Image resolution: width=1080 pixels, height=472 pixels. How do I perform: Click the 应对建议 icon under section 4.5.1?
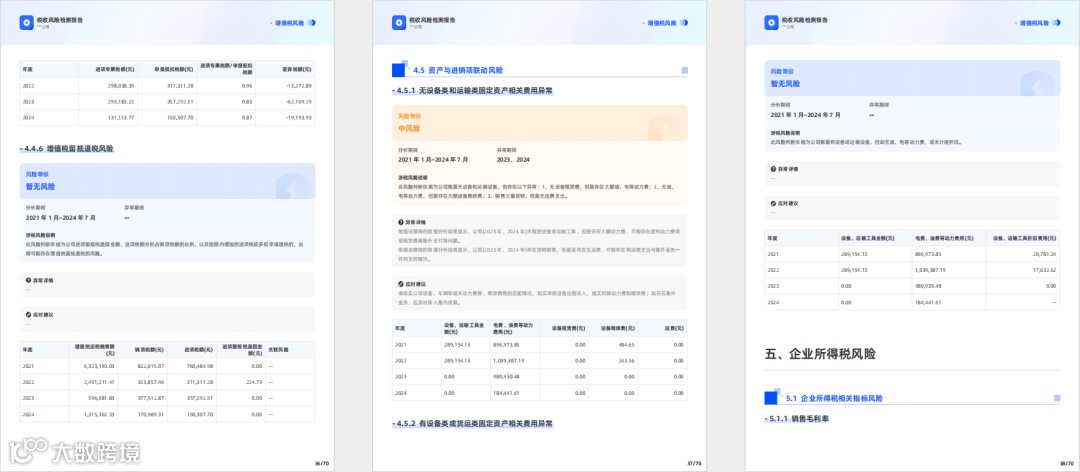pyautogui.click(x=401, y=283)
